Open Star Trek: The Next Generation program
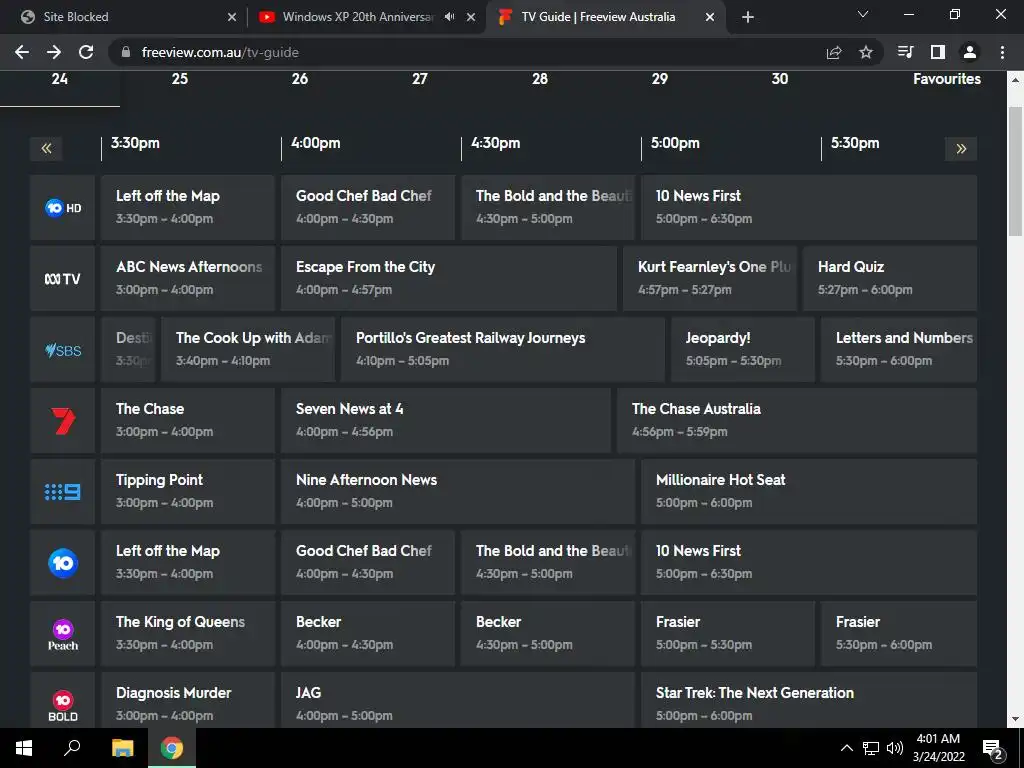Viewport: 1024px width, 768px height. 809,702
